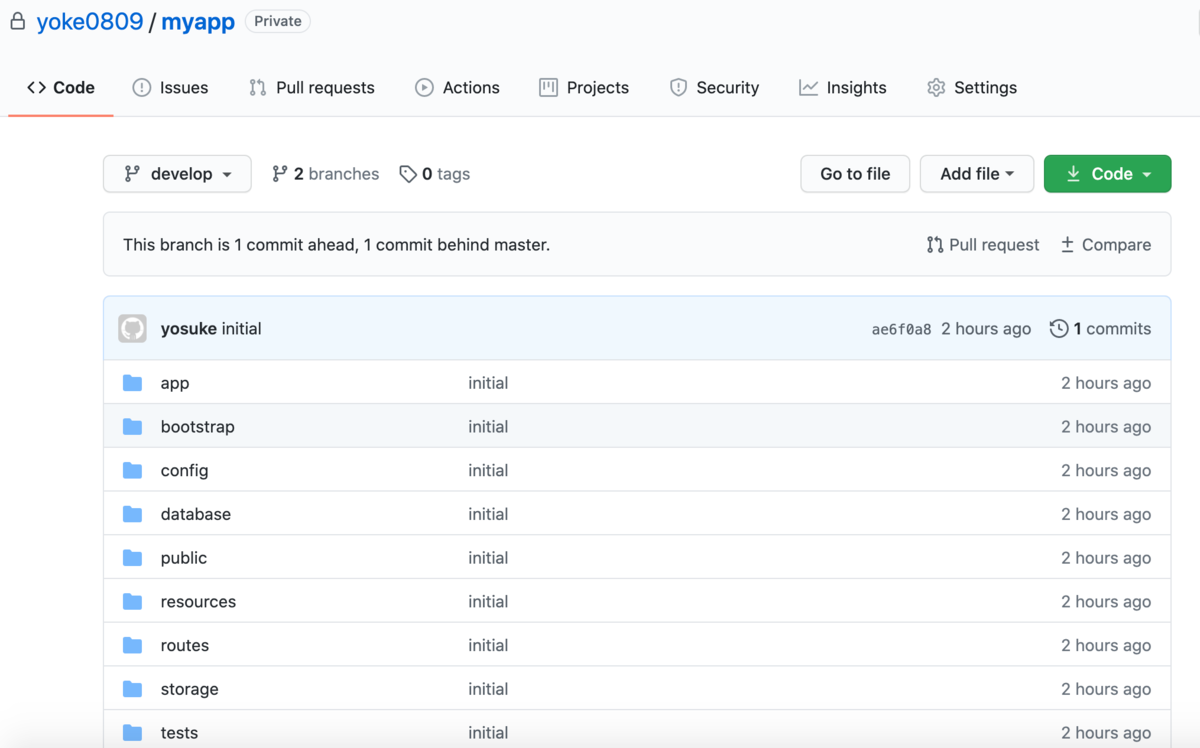Click the yosuke avatar icon
1200x748 pixels.
click(x=133, y=329)
